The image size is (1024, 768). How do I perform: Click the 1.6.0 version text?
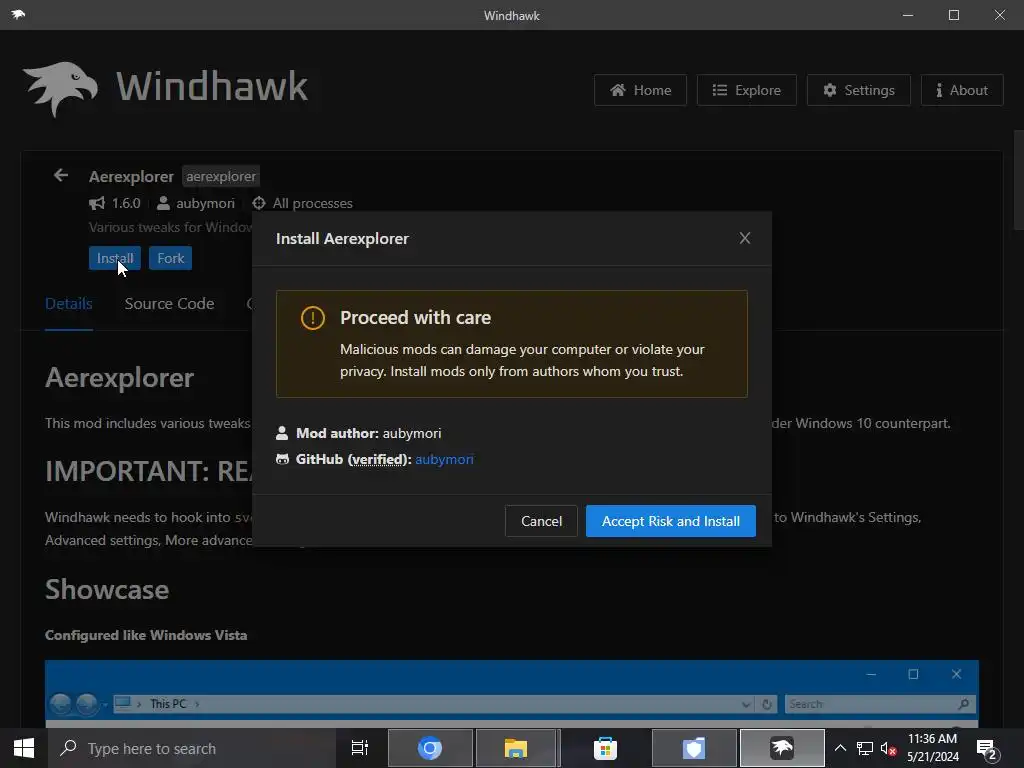tap(126, 203)
